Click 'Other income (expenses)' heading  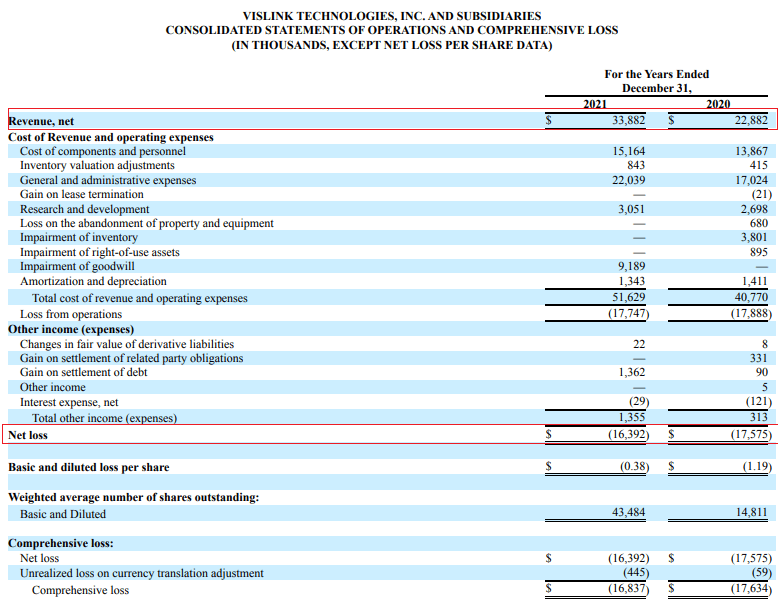[x=71, y=330]
